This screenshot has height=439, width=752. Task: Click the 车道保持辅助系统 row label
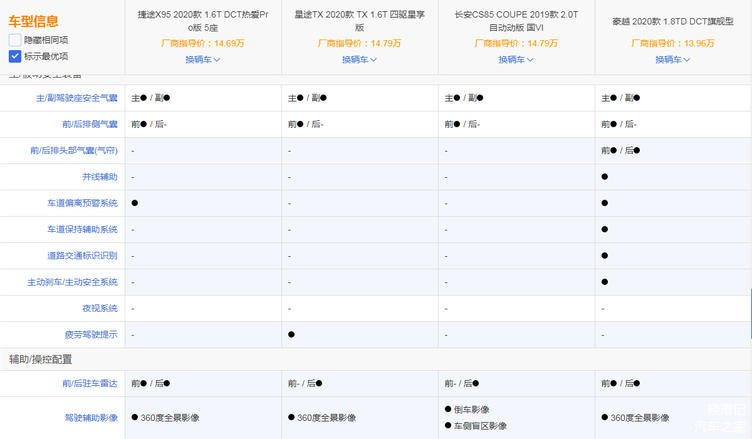[x=82, y=229]
